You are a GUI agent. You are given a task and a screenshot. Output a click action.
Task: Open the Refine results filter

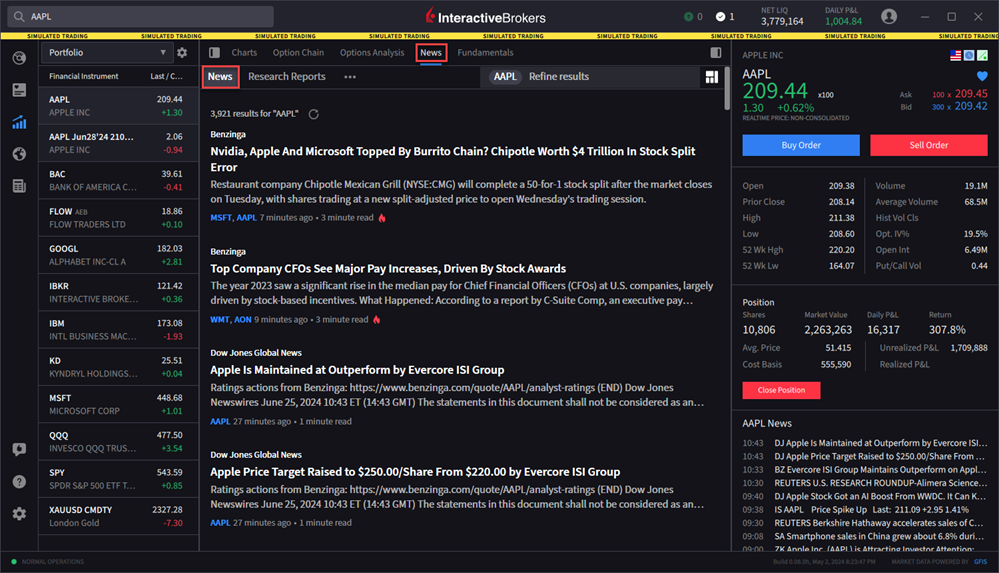558,77
